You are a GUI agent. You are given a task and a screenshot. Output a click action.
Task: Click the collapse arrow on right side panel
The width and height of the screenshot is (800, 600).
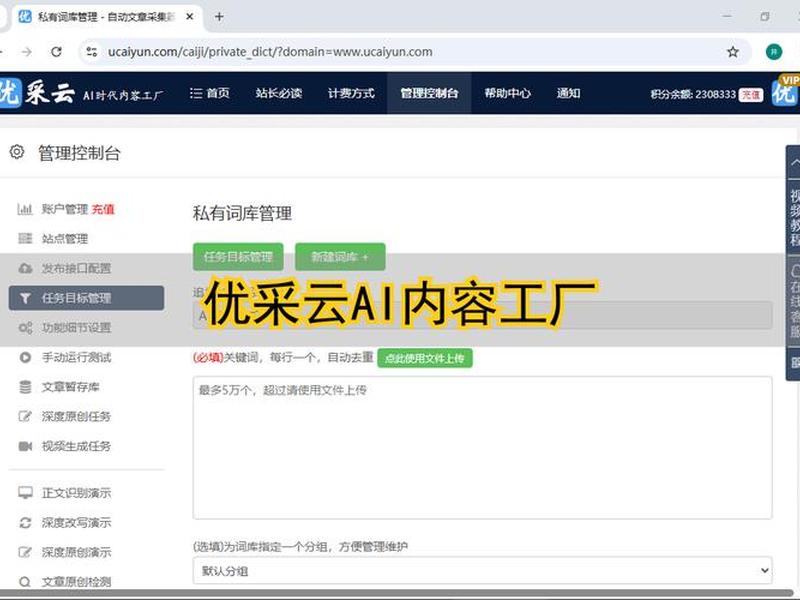(794, 162)
